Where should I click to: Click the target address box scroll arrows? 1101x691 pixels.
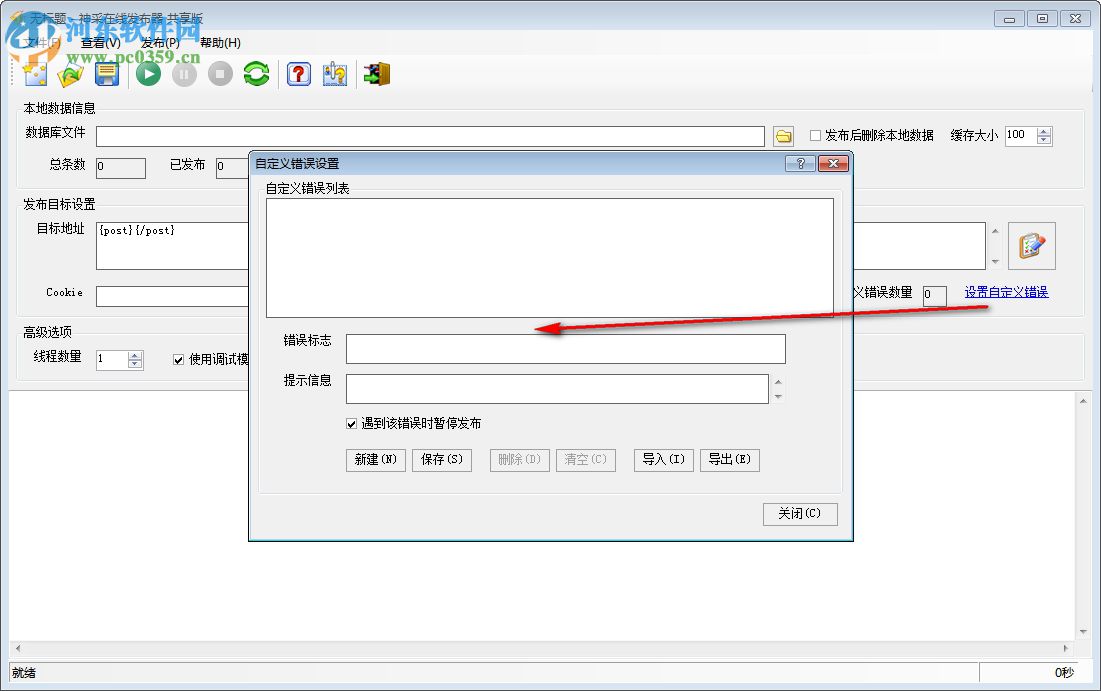tap(995, 246)
